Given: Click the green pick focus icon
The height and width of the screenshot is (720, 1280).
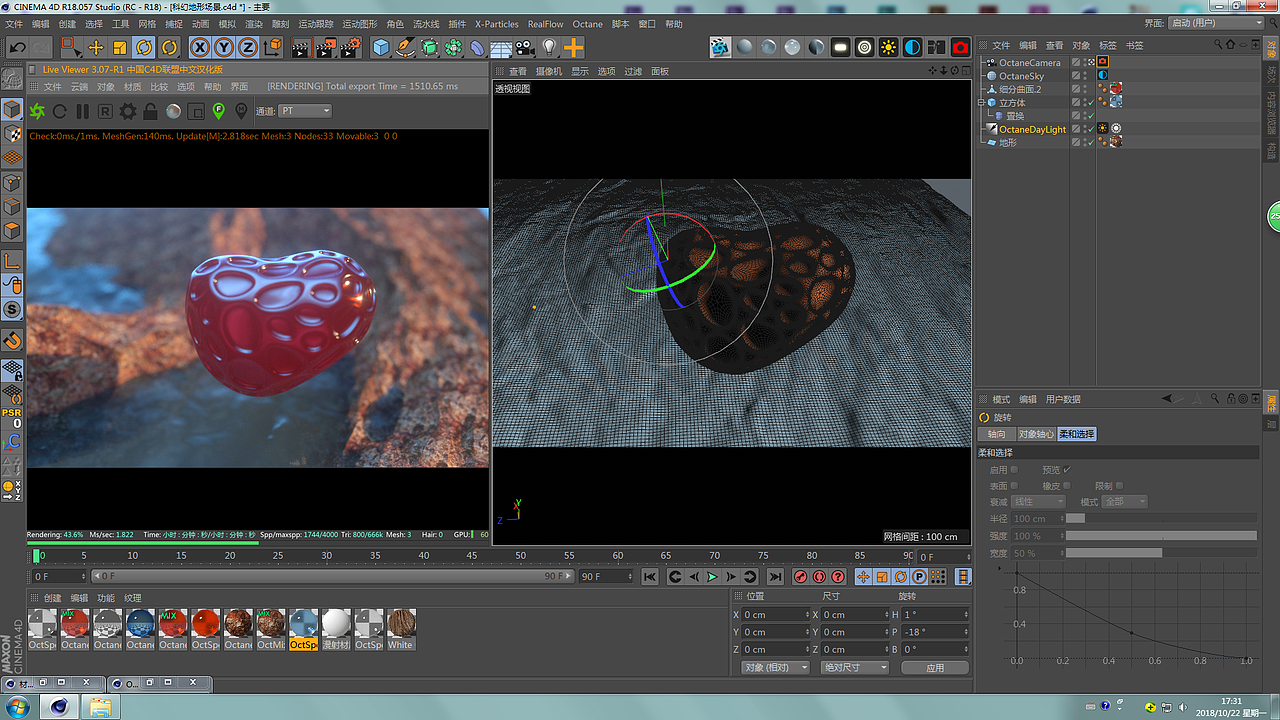Looking at the screenshot, I should tap(219, 111).
